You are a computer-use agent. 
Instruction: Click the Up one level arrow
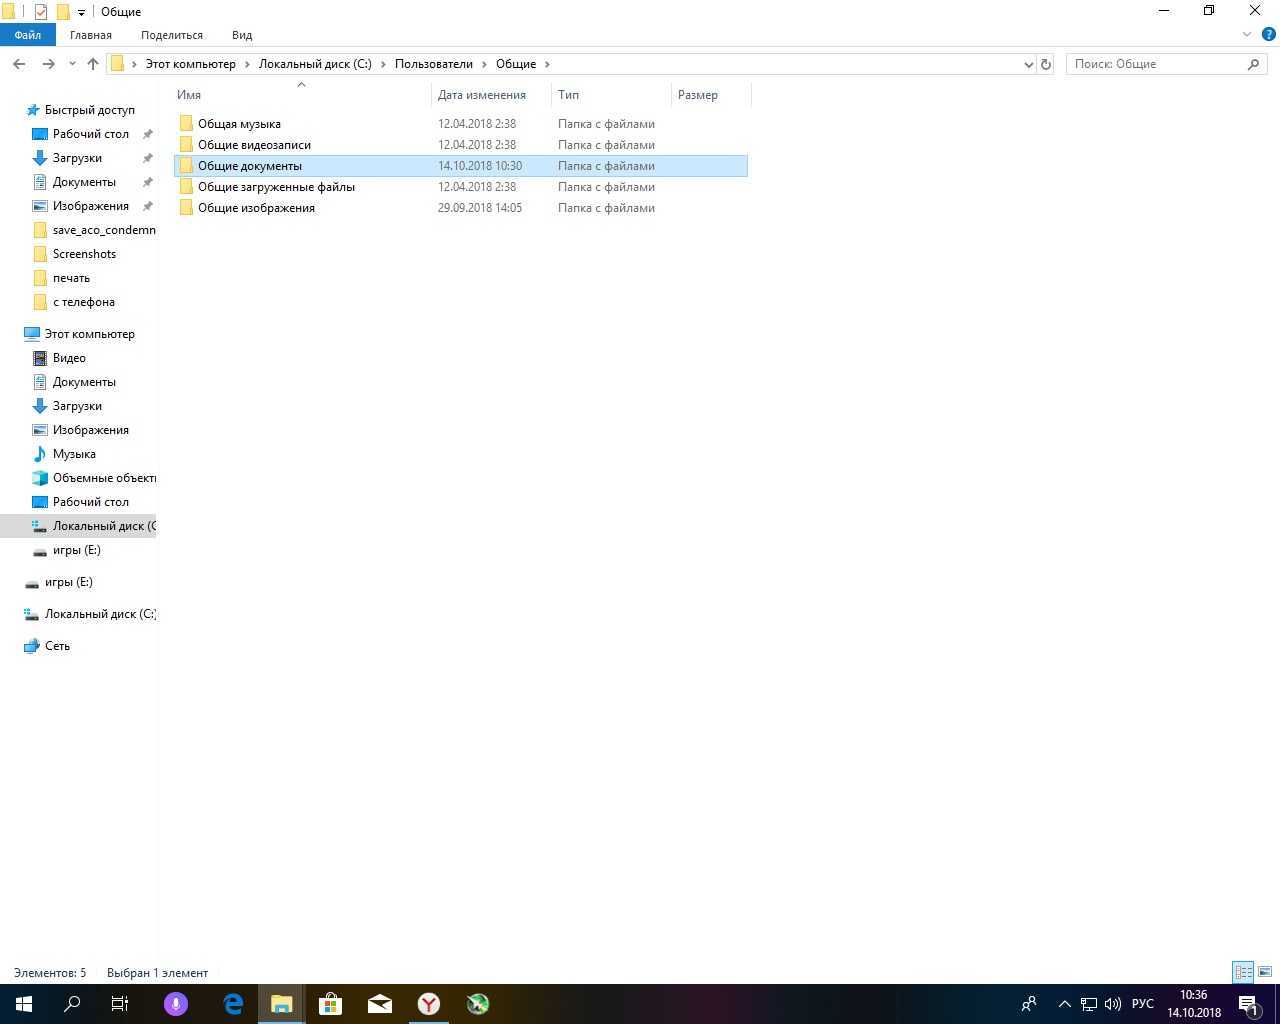(x=93, y=64)
